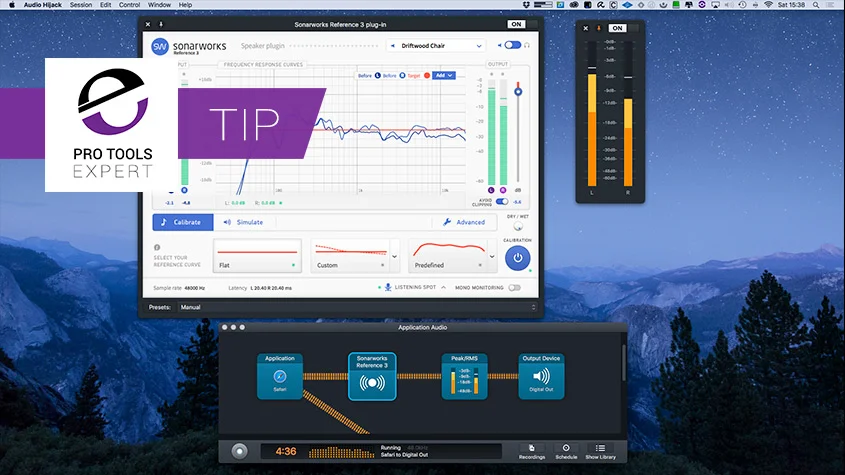
Task: Open the Edit menu
Action: point(106,5)
